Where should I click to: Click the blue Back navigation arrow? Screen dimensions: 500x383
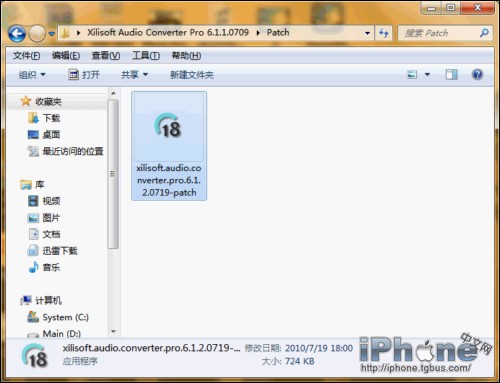[x=17, y=34]
